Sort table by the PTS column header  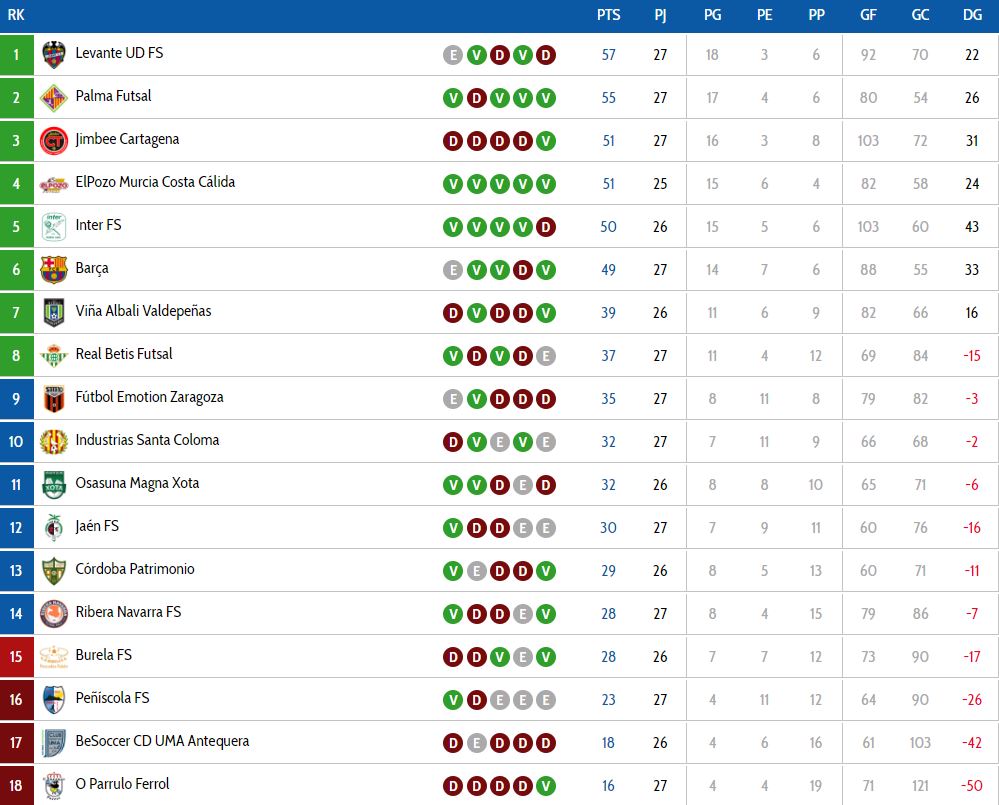(x=608, y=15)
